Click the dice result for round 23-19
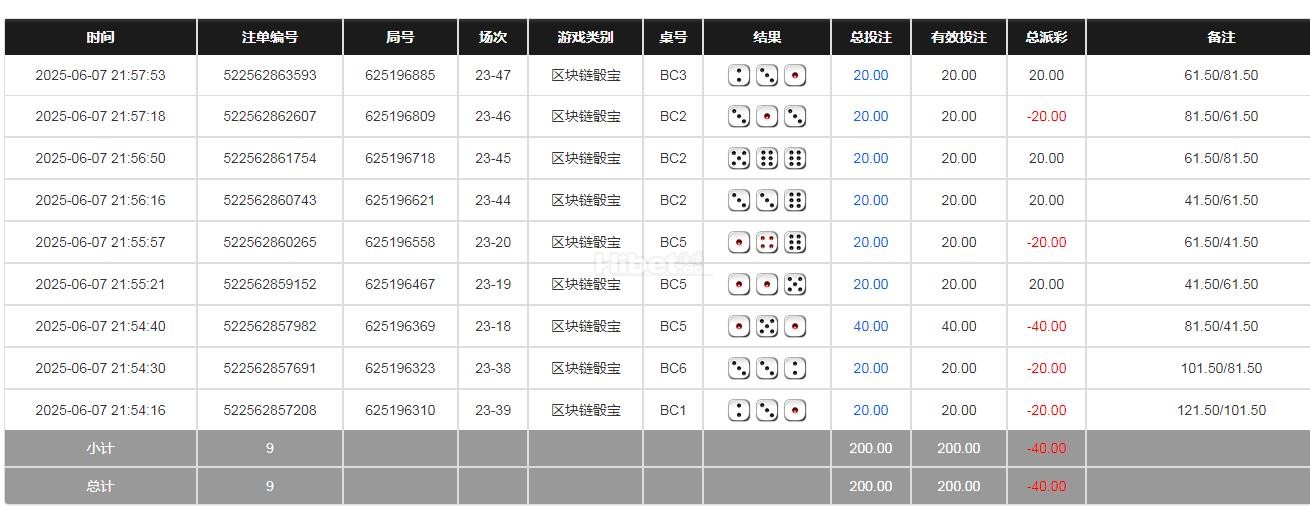Image resolution: width=1310 pixels, height=527 pixels. tap(767, 285)
